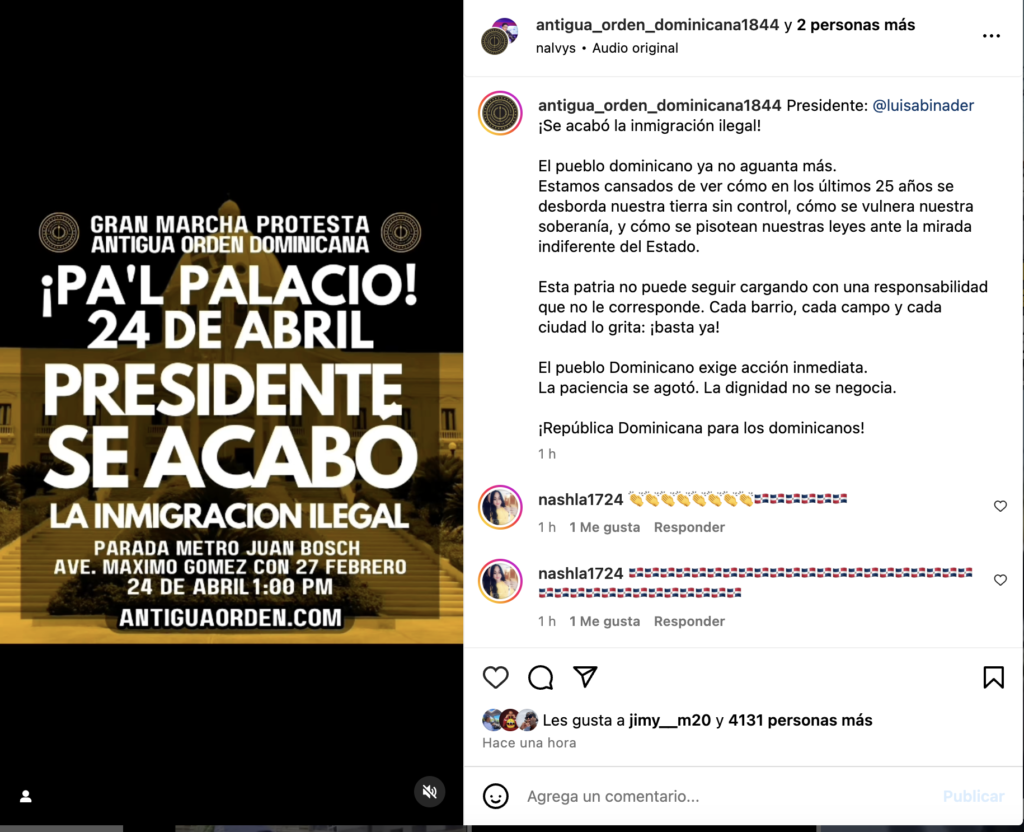Click the caption author's profile avatar

tap(500, 114)
